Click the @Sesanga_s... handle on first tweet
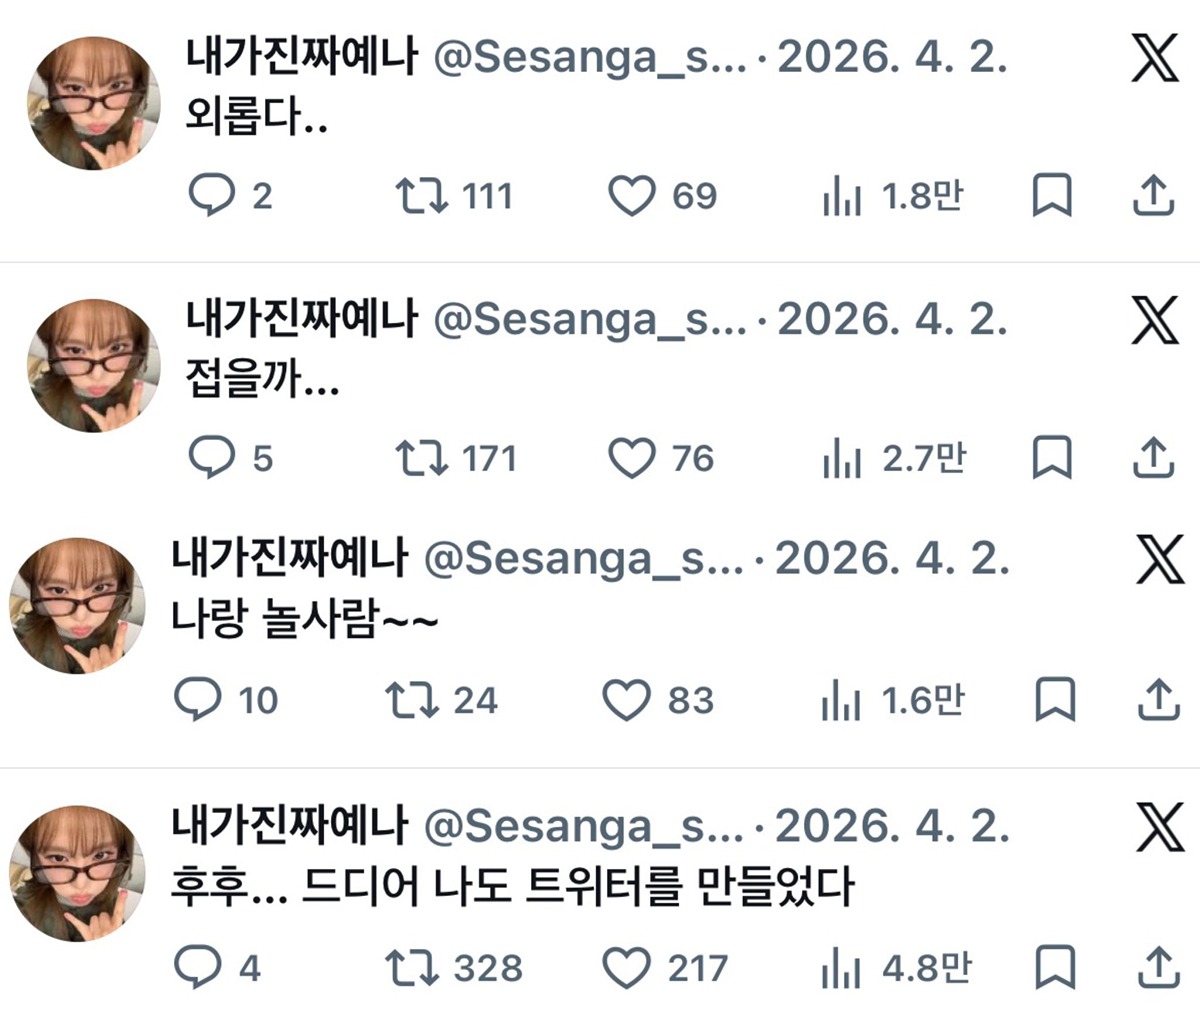This screenshot has height=1032, width=1200. click(591, 60)
